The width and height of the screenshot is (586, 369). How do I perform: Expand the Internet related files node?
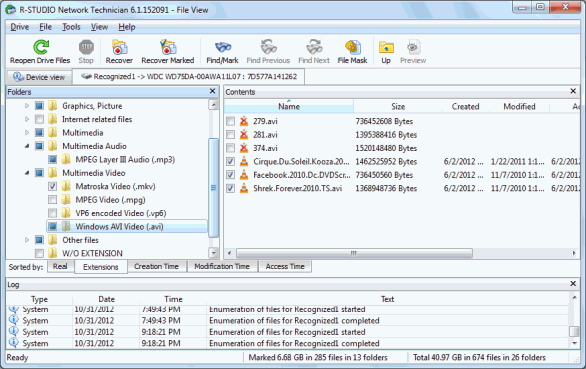[27, 119]
